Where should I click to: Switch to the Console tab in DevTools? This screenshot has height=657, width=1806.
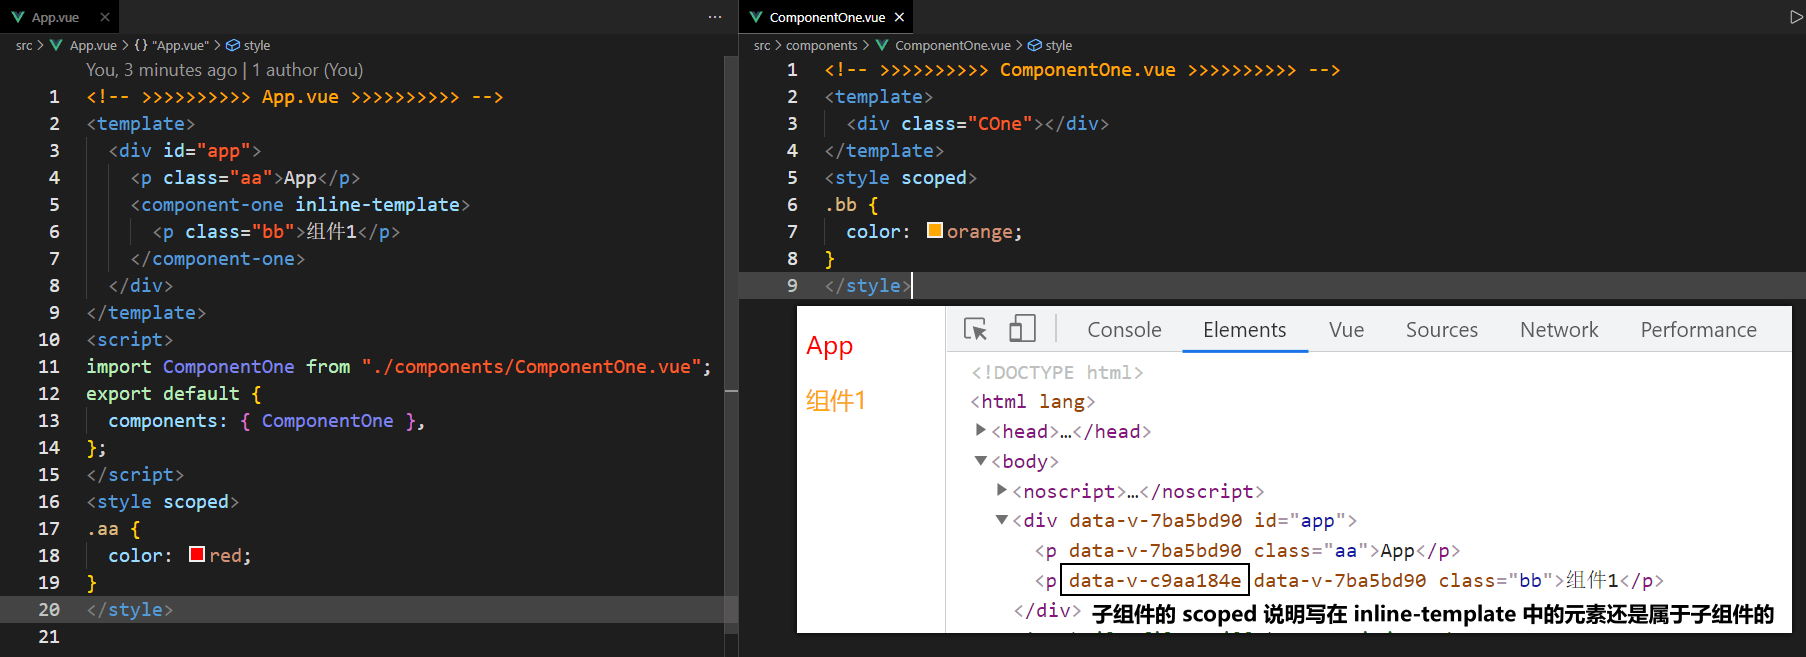click(x=1124, y=330)
